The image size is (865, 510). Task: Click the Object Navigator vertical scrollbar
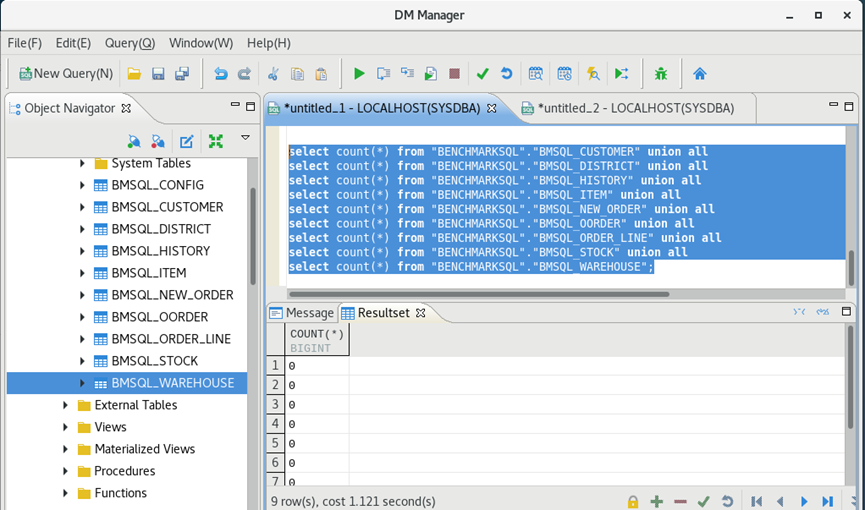(253, 236)
